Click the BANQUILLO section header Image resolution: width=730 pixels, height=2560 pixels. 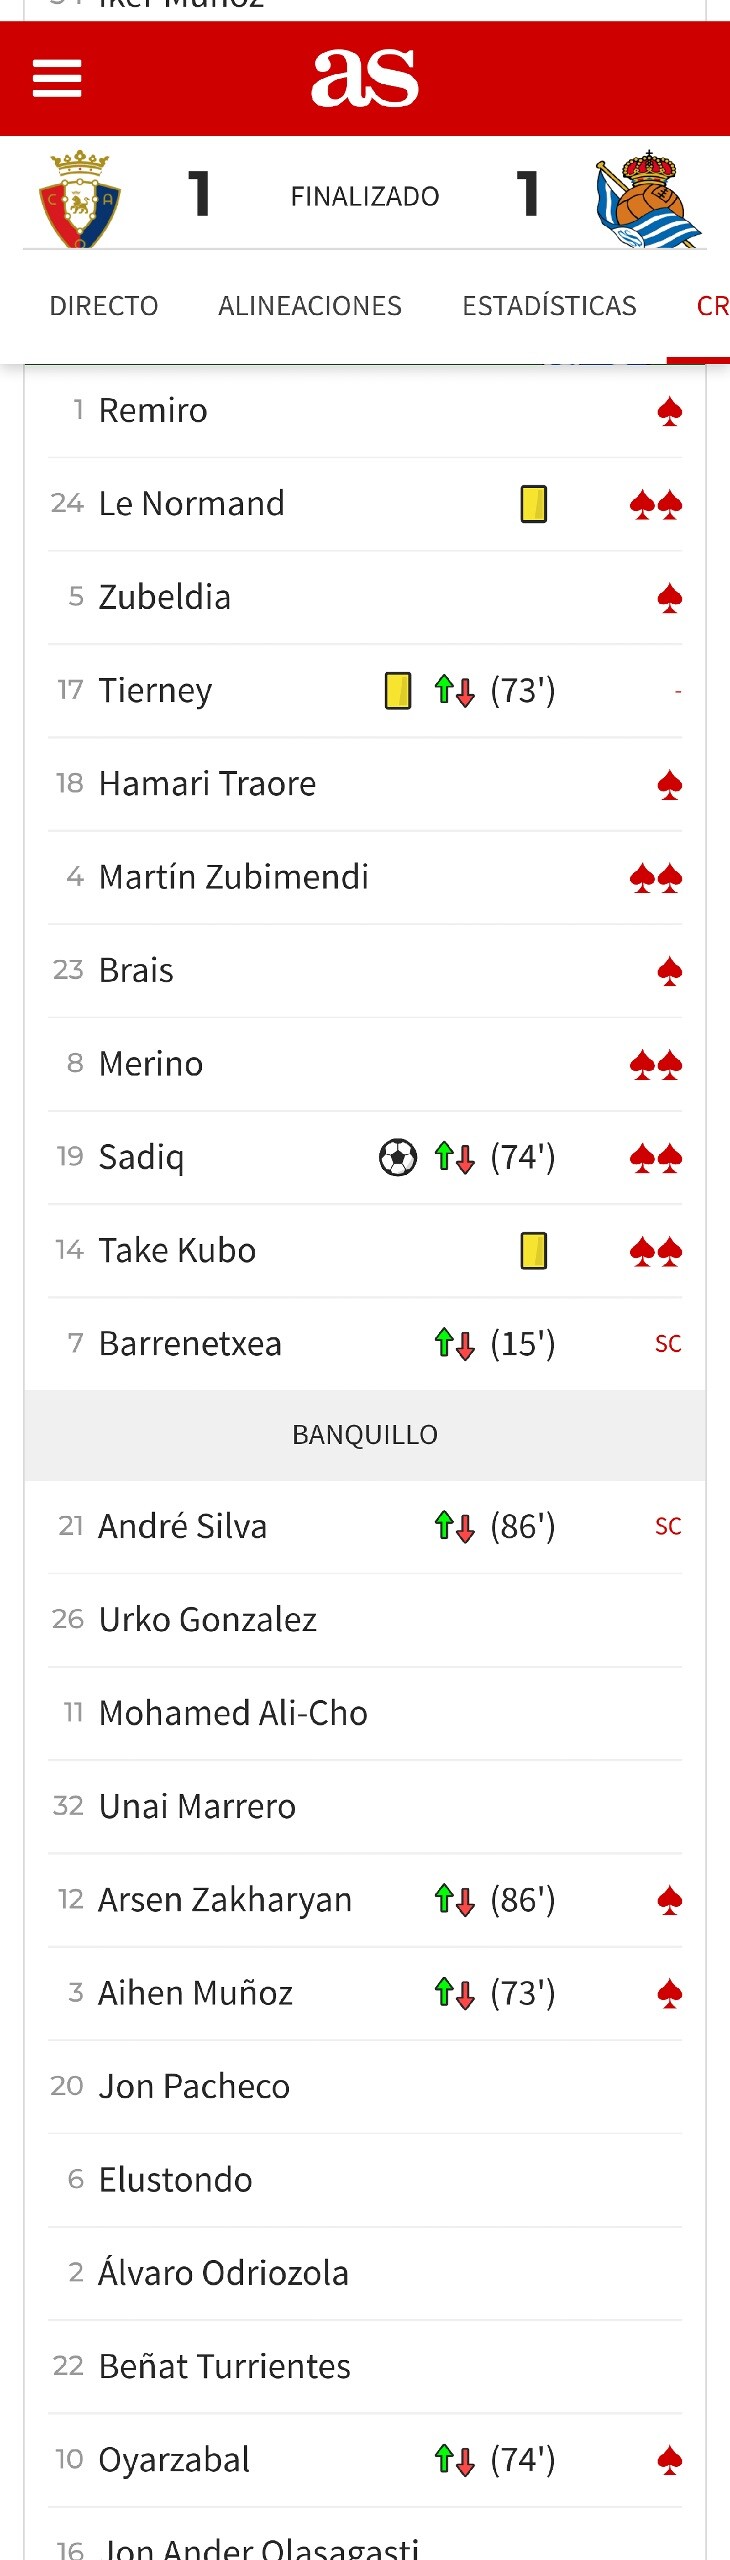pyautogui.click(x=365, y=1435)
